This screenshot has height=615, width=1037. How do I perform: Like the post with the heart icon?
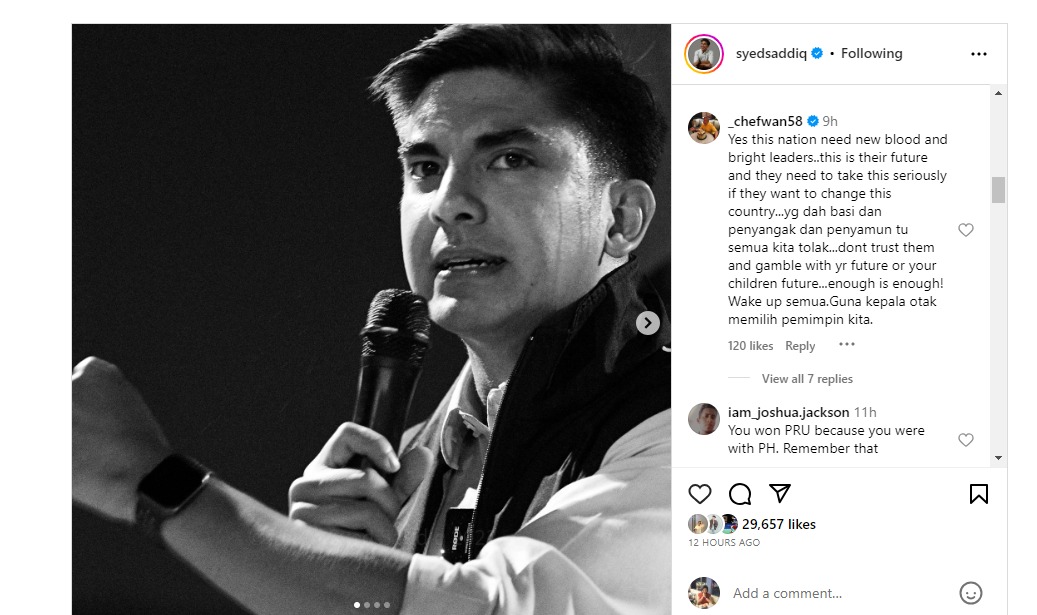(x=700, y=493)
